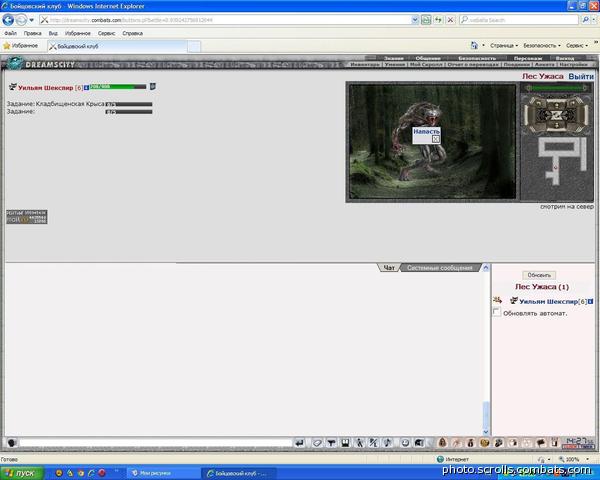Screen dimensions: 600x480
Task: Switch to the Системные сообщения tab
Action: pos(440,268)
